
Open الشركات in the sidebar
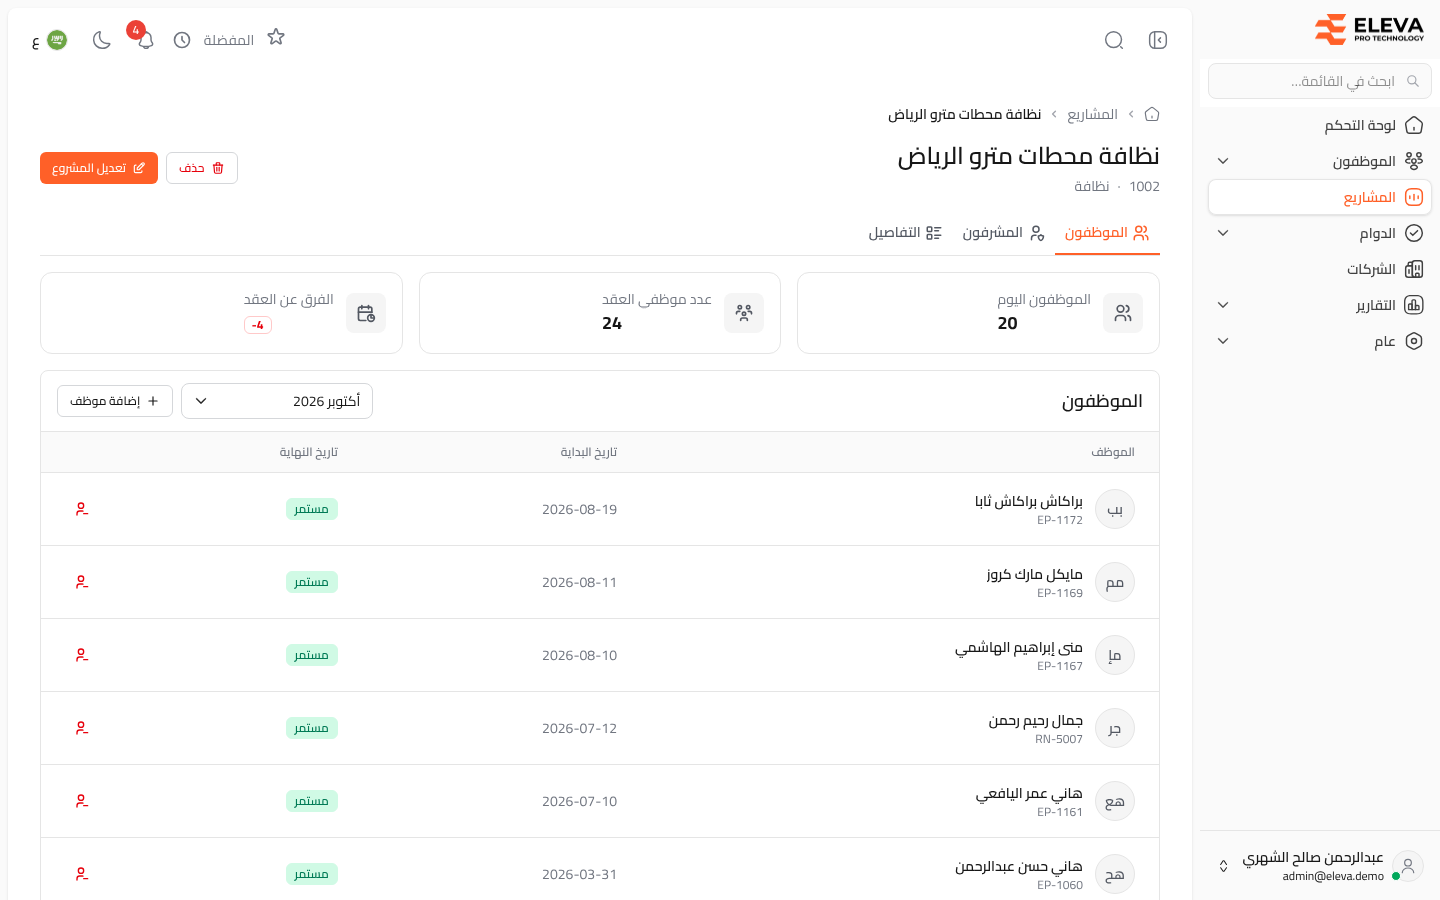(x=1320, y=269)
